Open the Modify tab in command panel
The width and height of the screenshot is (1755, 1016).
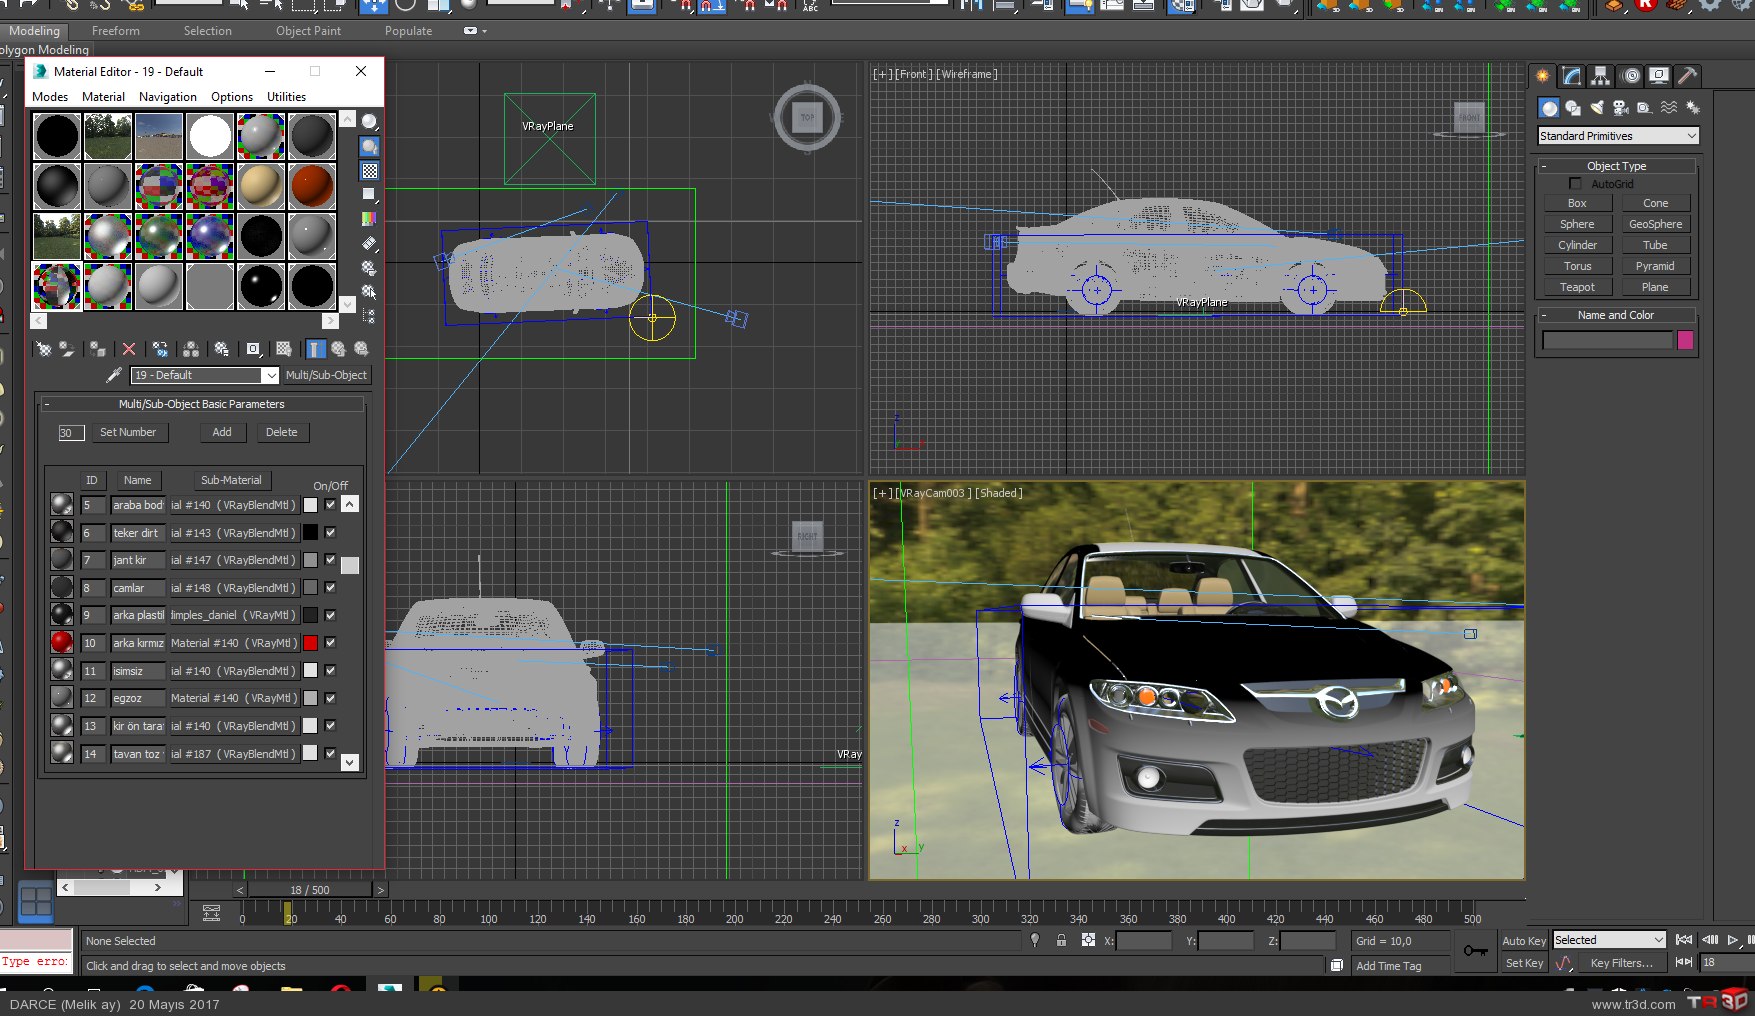click(x=1572, y=76)
